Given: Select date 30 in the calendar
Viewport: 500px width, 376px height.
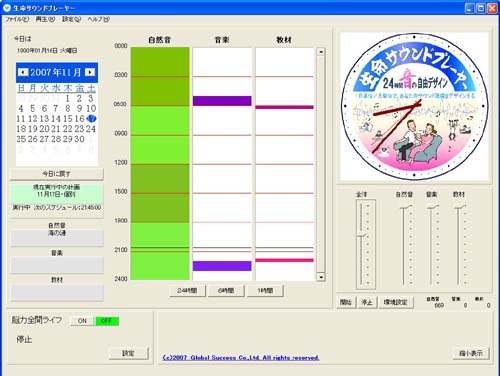Looking at the screenshot, I should [79, 139].
